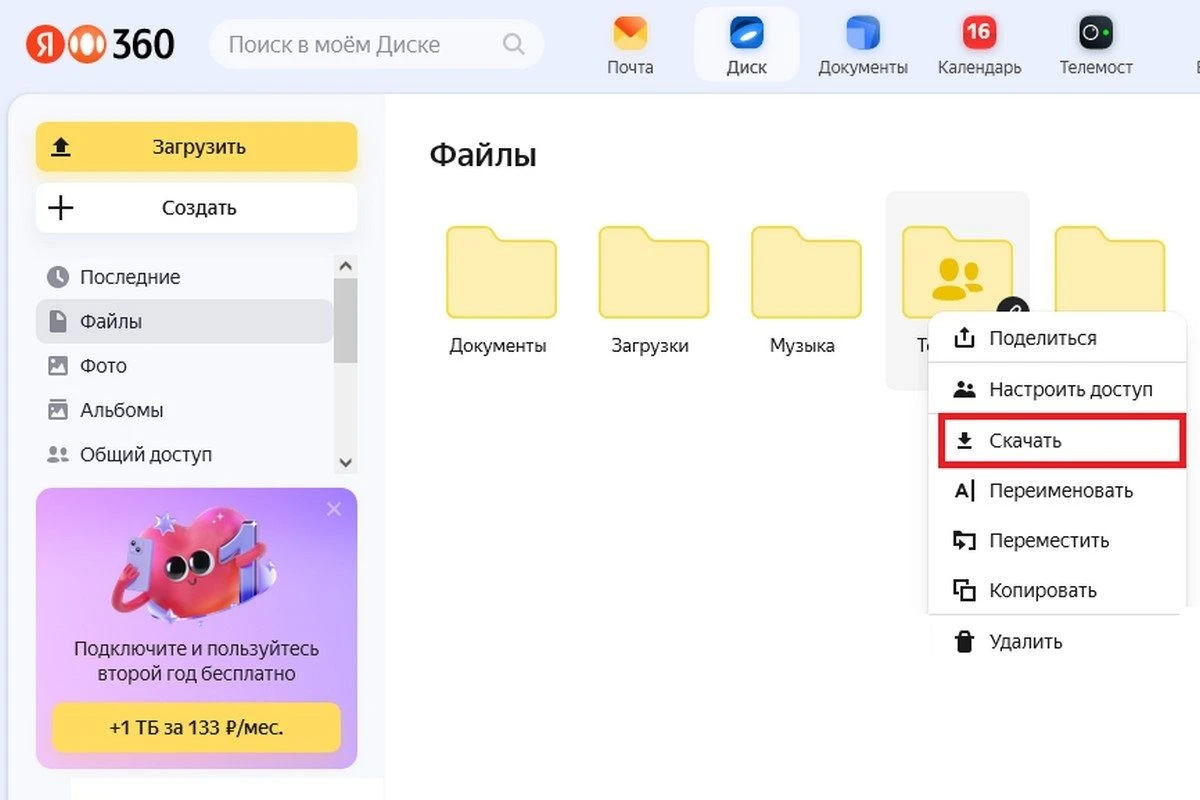
Task: Click the album icon beside Альбомы
Action: (58, 410)
